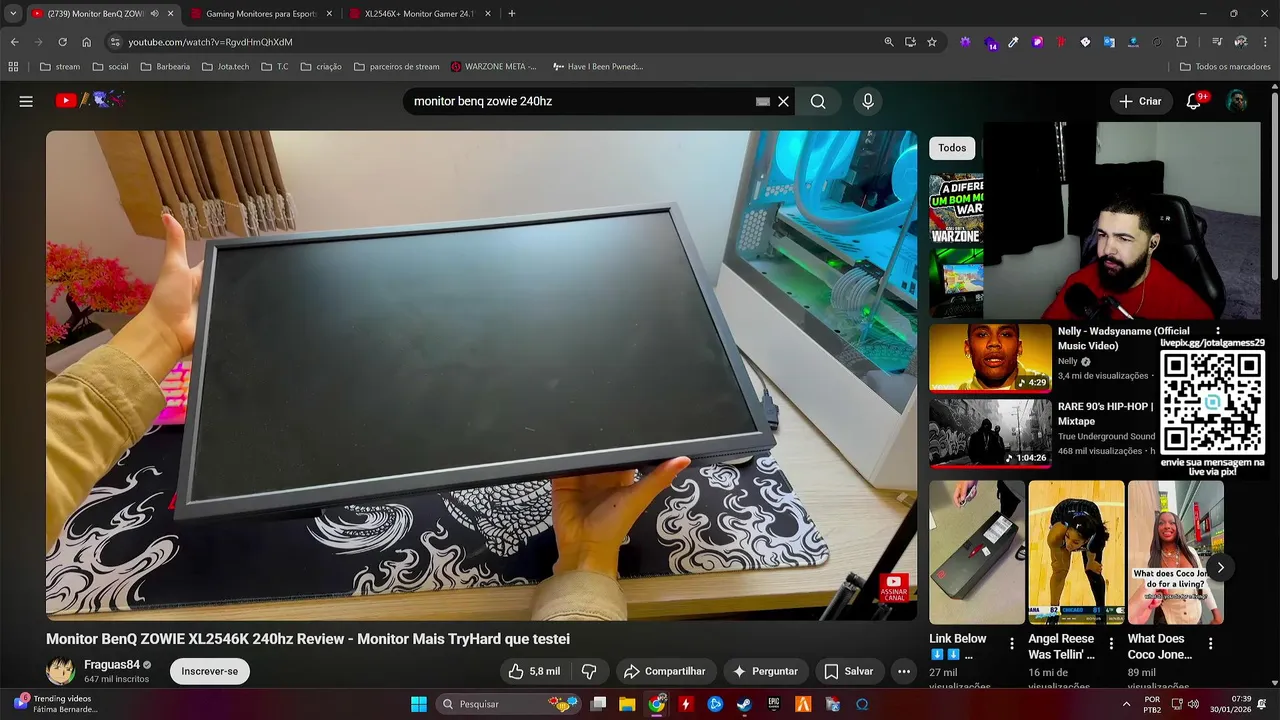
Task: Open Chrome zoom magnifier in address bar
Action: coord(889,42)
